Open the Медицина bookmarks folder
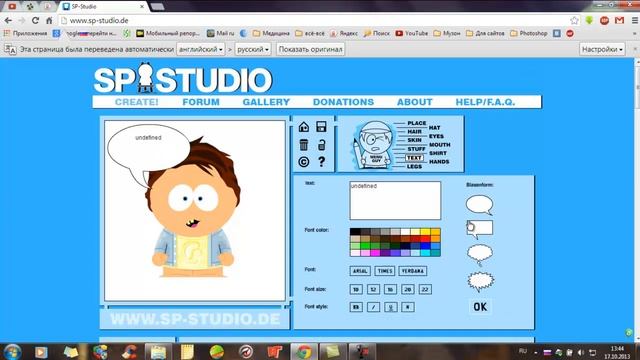640x360 pixels. tap(271, 33)
